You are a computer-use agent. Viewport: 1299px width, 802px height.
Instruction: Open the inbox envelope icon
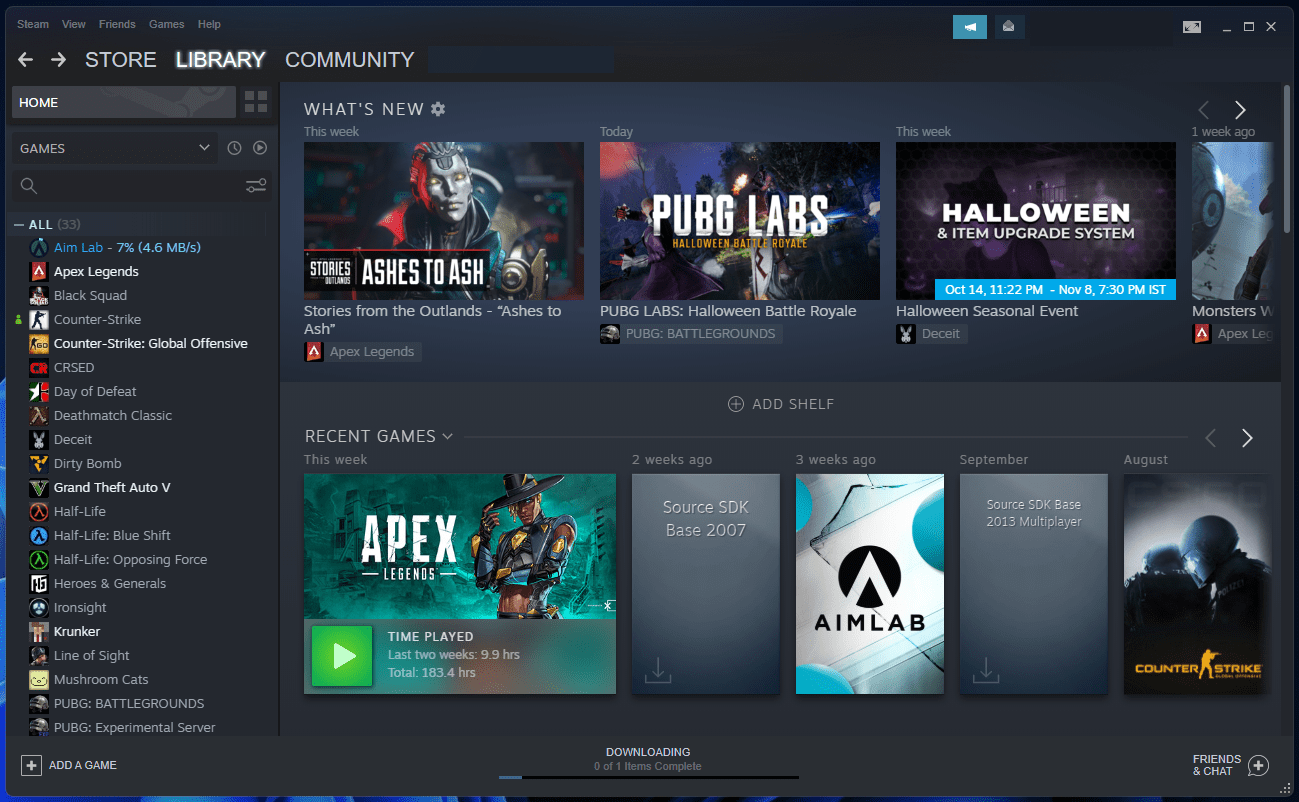point(1008,27)
